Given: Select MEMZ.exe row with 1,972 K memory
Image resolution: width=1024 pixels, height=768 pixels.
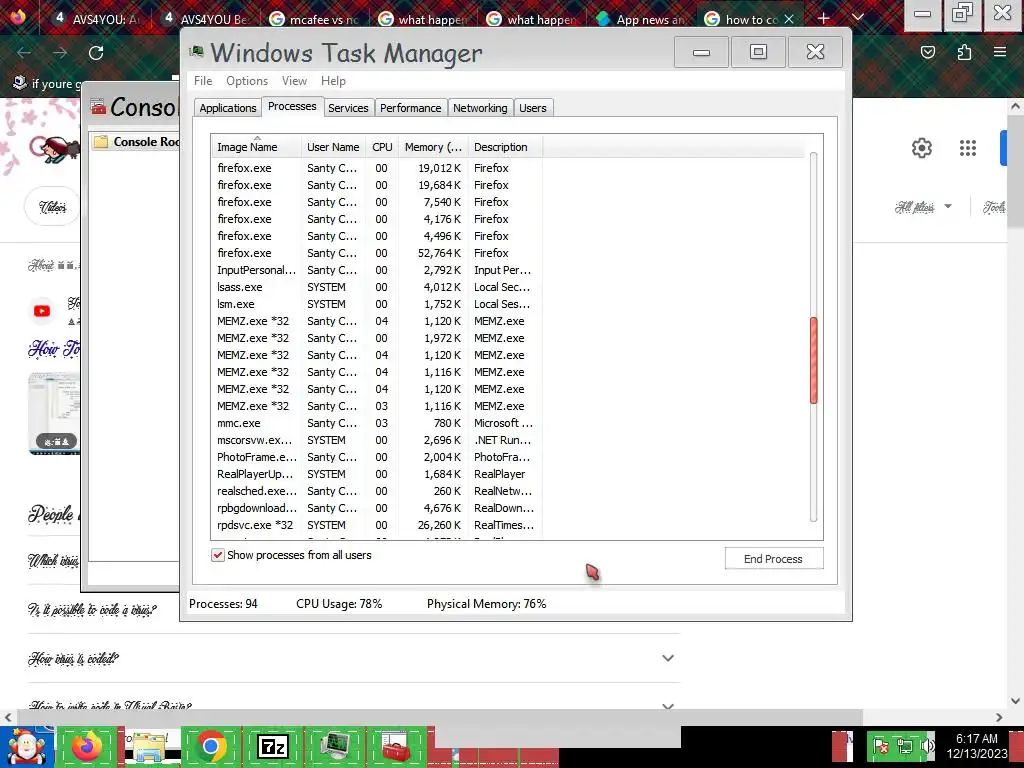Looking at the screenshot, I should click(376, 338).
